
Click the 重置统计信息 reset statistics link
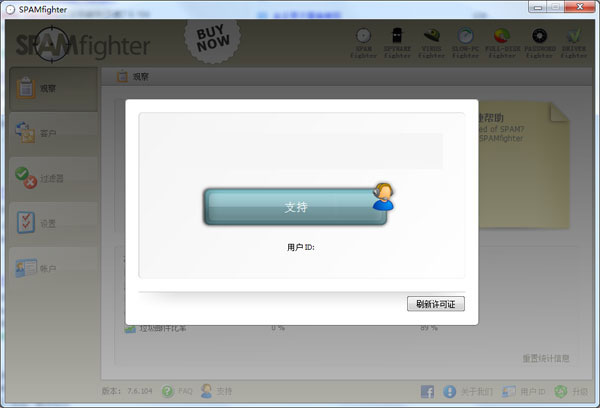546,358
